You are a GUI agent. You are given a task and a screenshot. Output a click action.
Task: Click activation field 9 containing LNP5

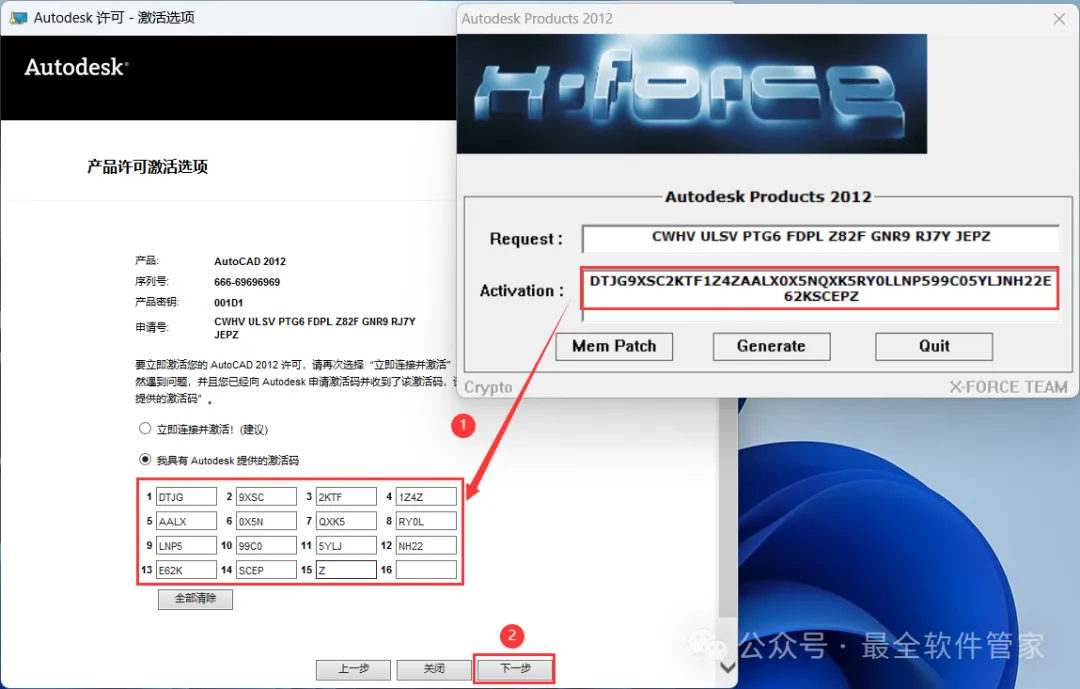click(186, 546)
